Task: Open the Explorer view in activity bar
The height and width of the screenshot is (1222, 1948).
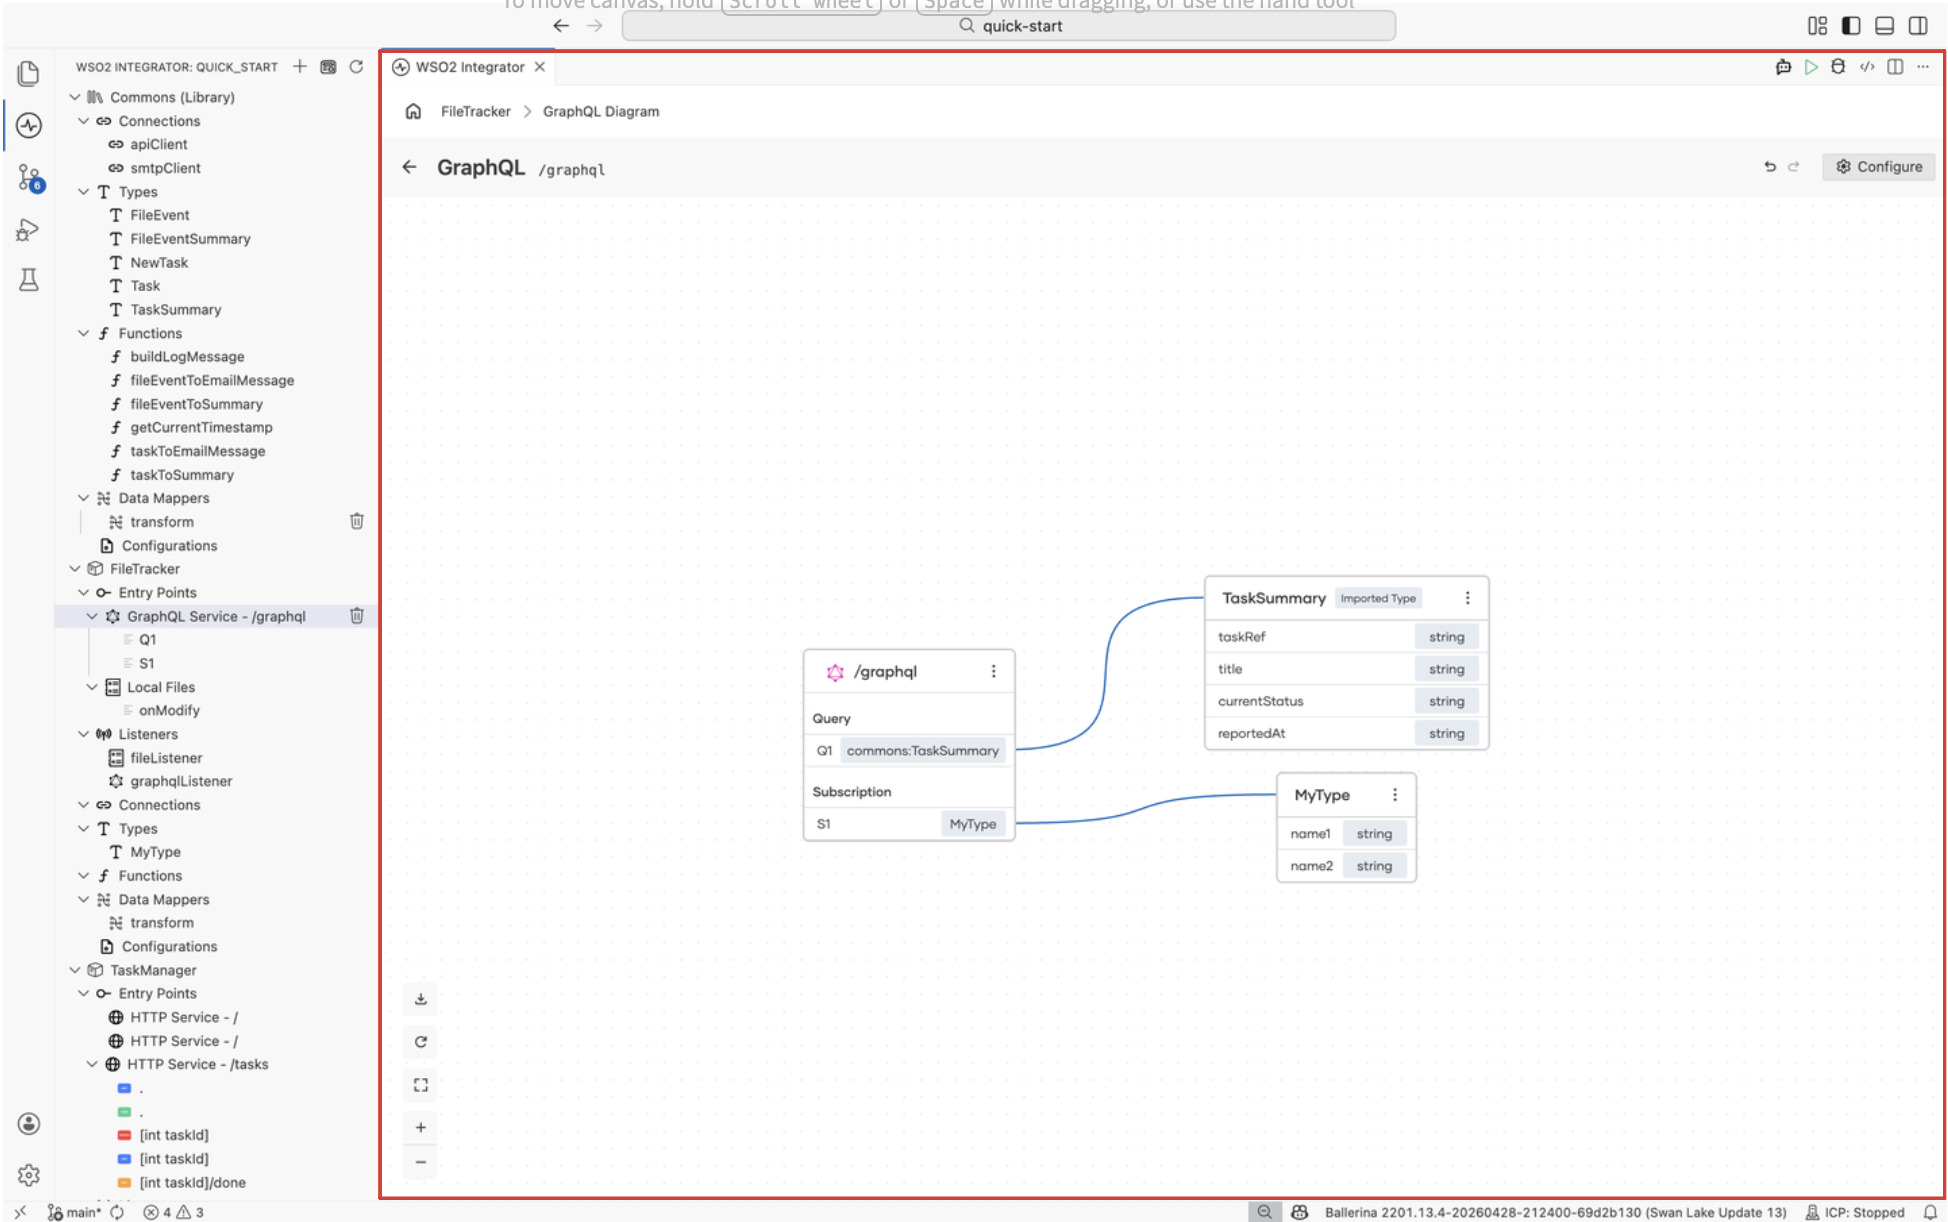Action: pyautogui.click(x=28, y=73)
